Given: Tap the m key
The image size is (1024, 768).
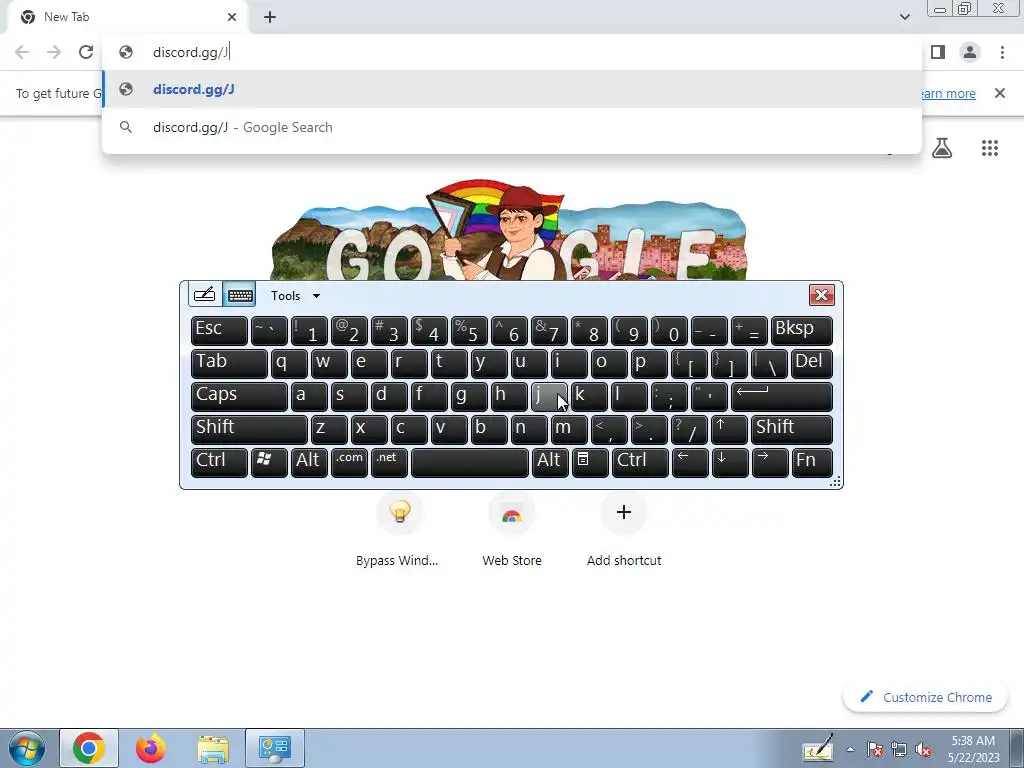Looking at the screenshot, I should tap(569, 430).
